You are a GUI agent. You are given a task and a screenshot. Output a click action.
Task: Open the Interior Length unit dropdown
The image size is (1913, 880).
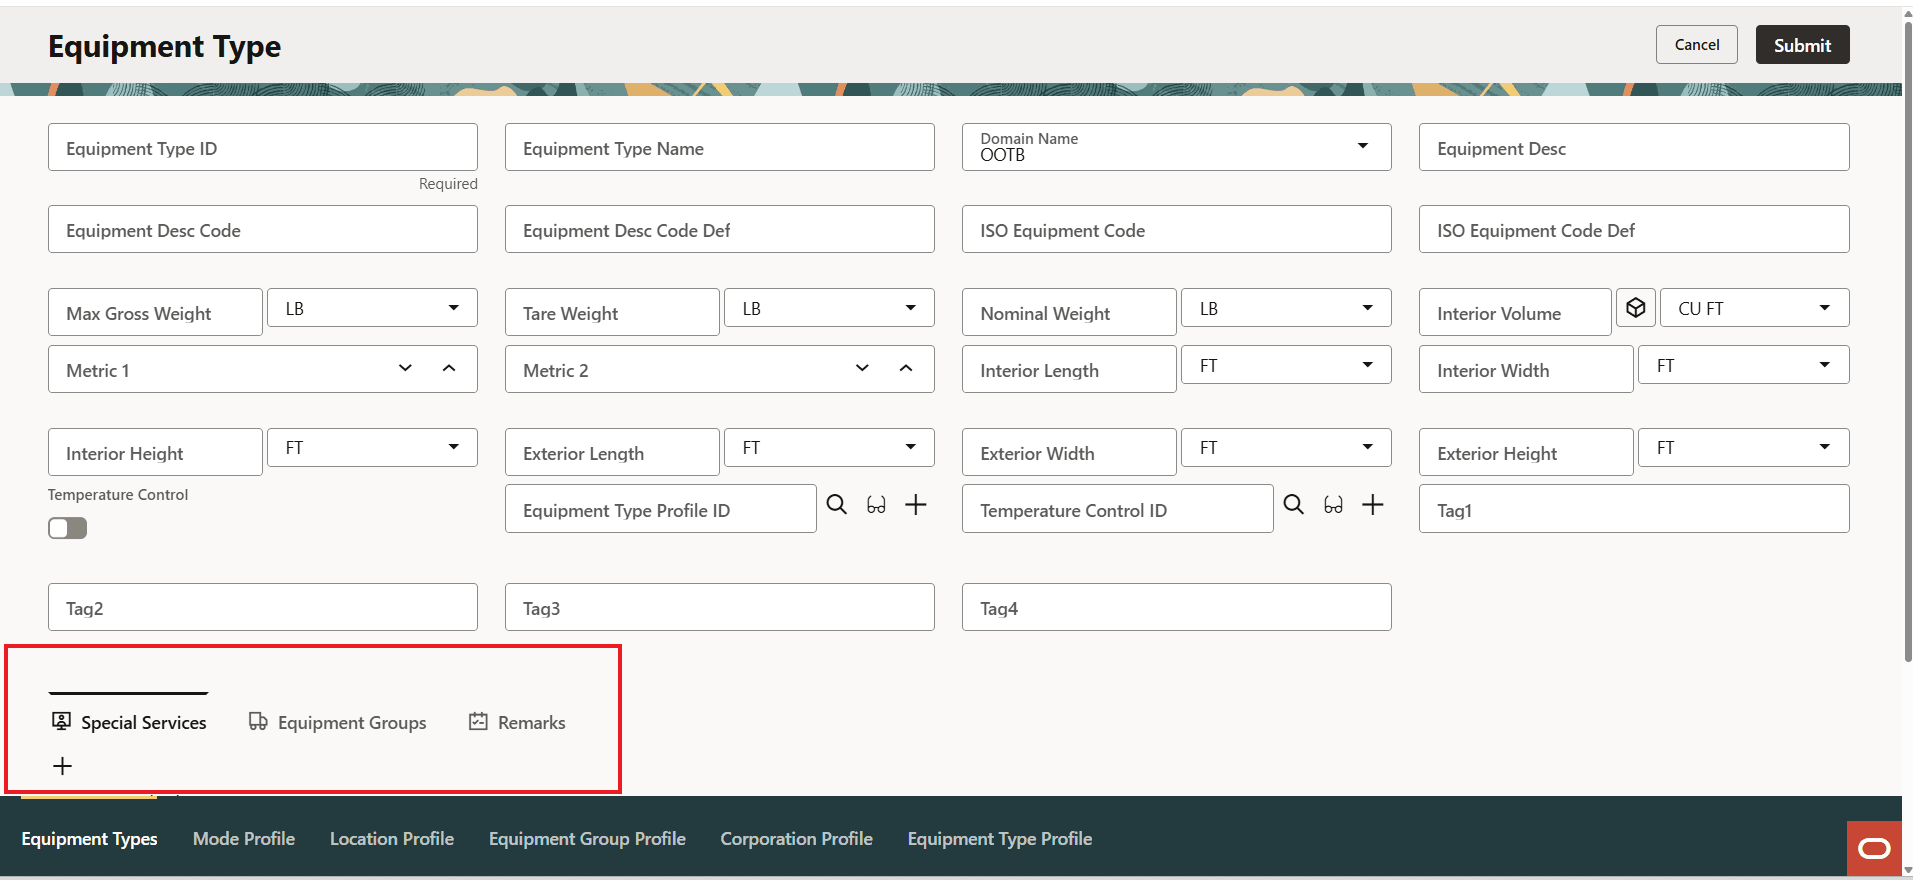click(x=1286, y=365)
